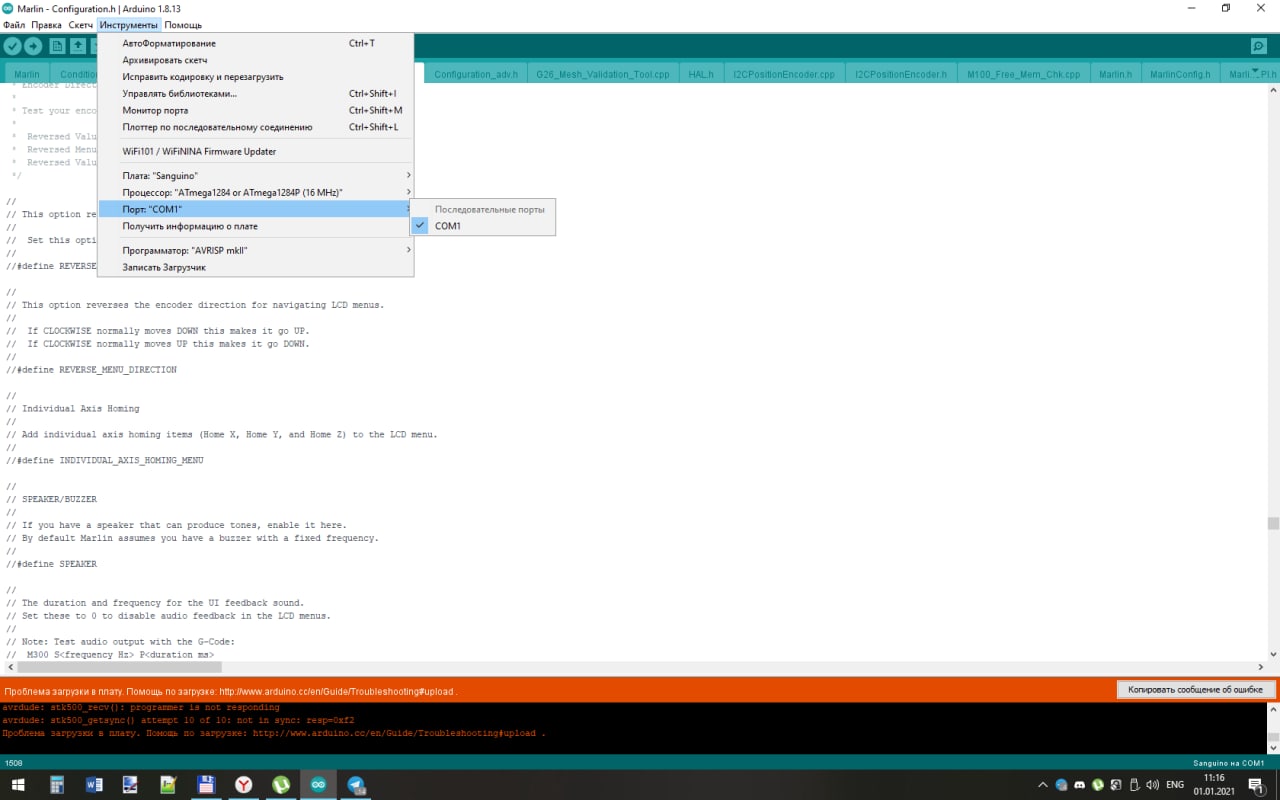Open Управлять библиотеками menu entry

[x=255, y=94]
